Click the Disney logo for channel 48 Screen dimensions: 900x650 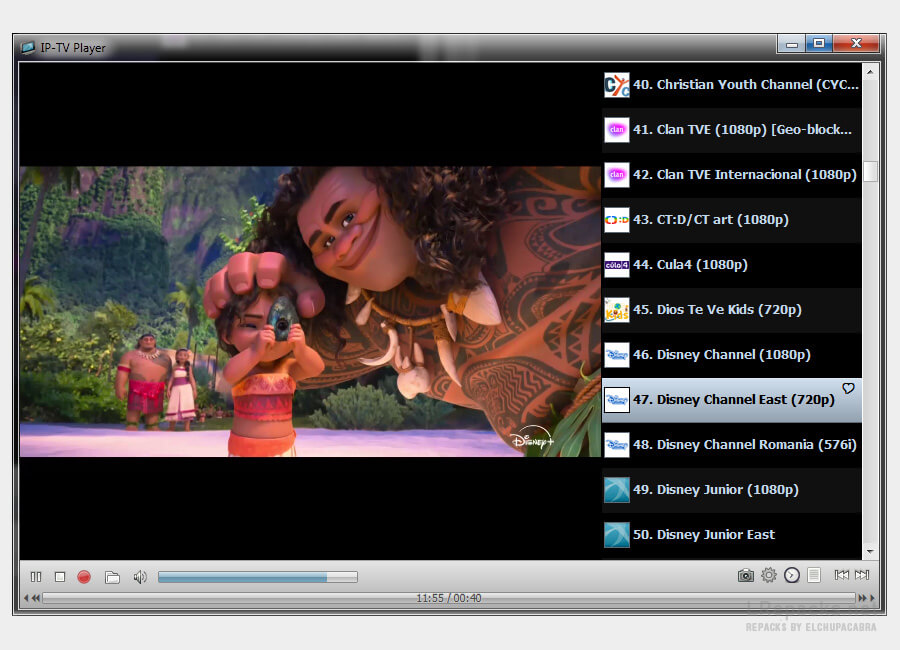[617, 445]
